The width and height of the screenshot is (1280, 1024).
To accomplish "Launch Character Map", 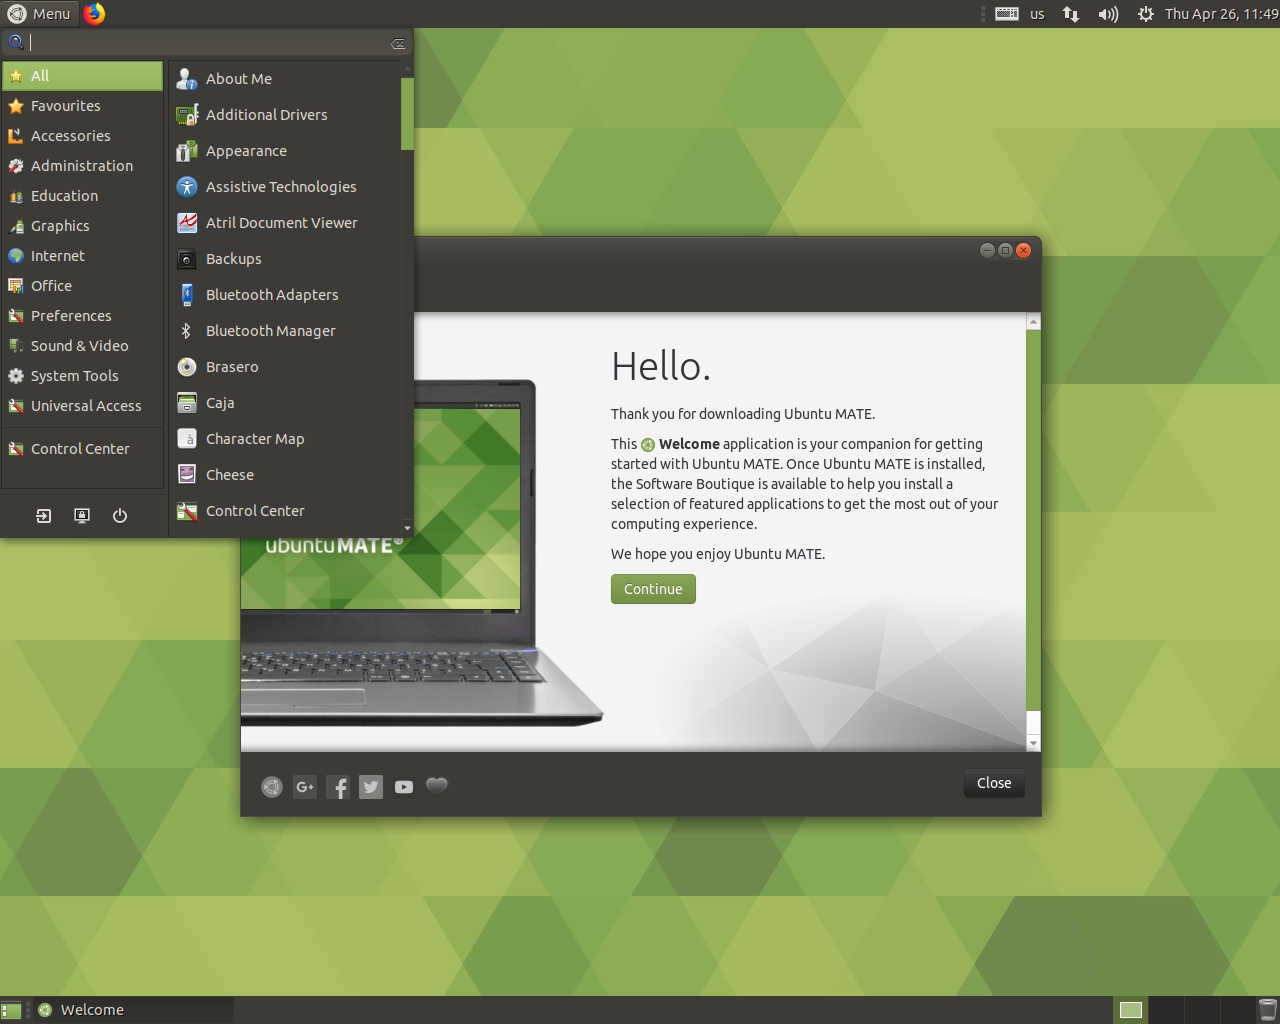I will [285, 439].
